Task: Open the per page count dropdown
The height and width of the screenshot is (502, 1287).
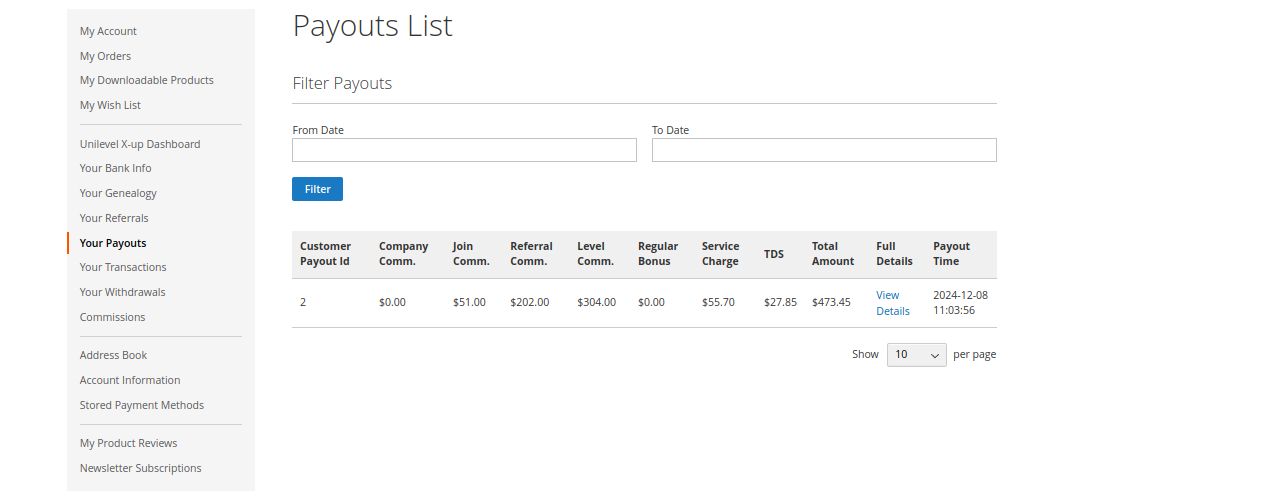Action: click(x=916, y=355)
